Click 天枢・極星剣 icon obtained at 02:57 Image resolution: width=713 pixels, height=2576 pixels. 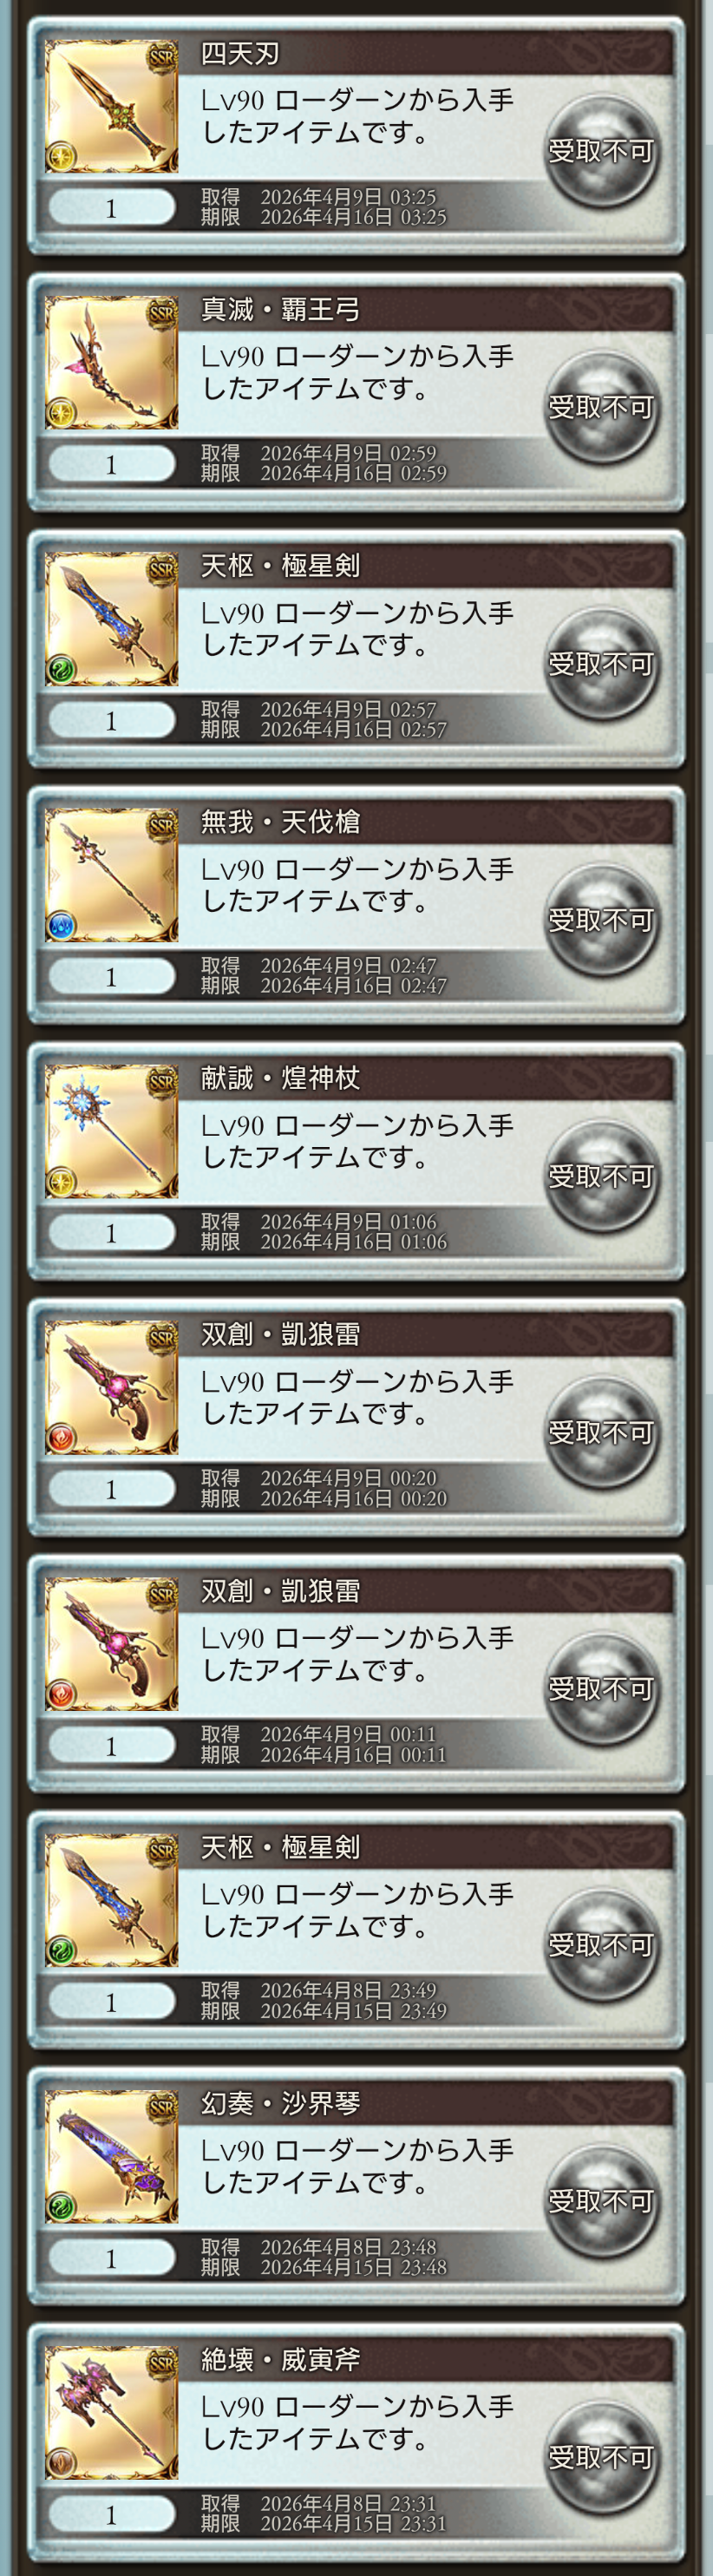point(111,619)
